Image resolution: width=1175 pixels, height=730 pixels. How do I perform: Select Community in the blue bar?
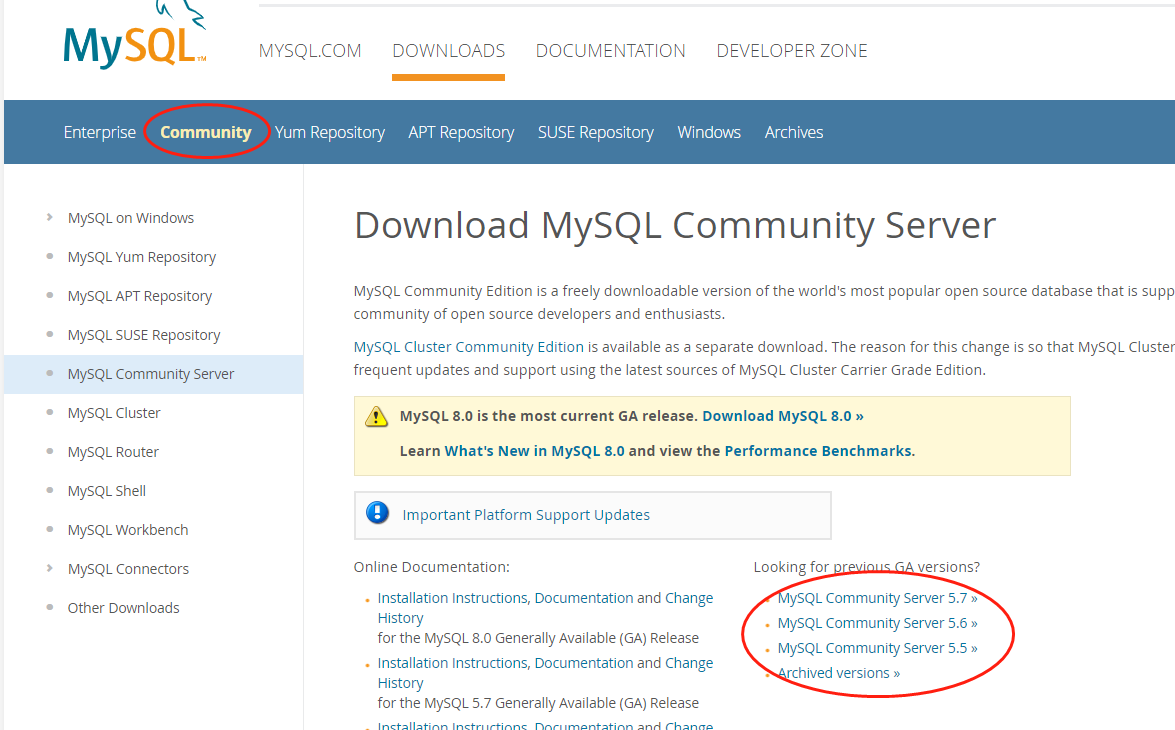205,132
